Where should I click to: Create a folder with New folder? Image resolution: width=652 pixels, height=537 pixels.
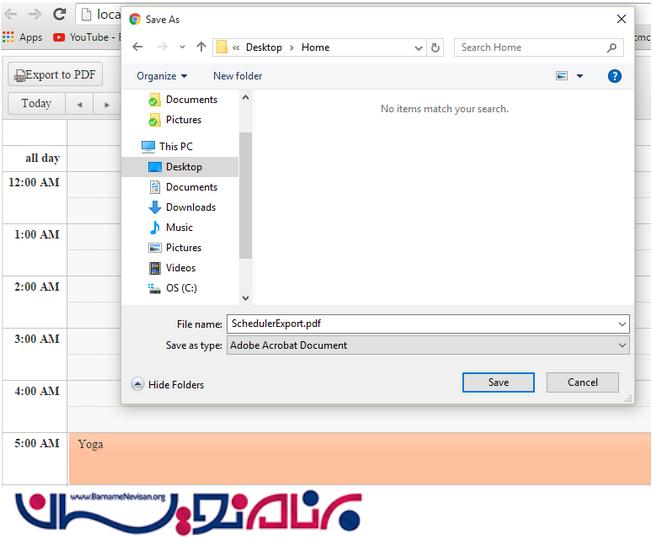pyautogui.click(x=237, y=76)
